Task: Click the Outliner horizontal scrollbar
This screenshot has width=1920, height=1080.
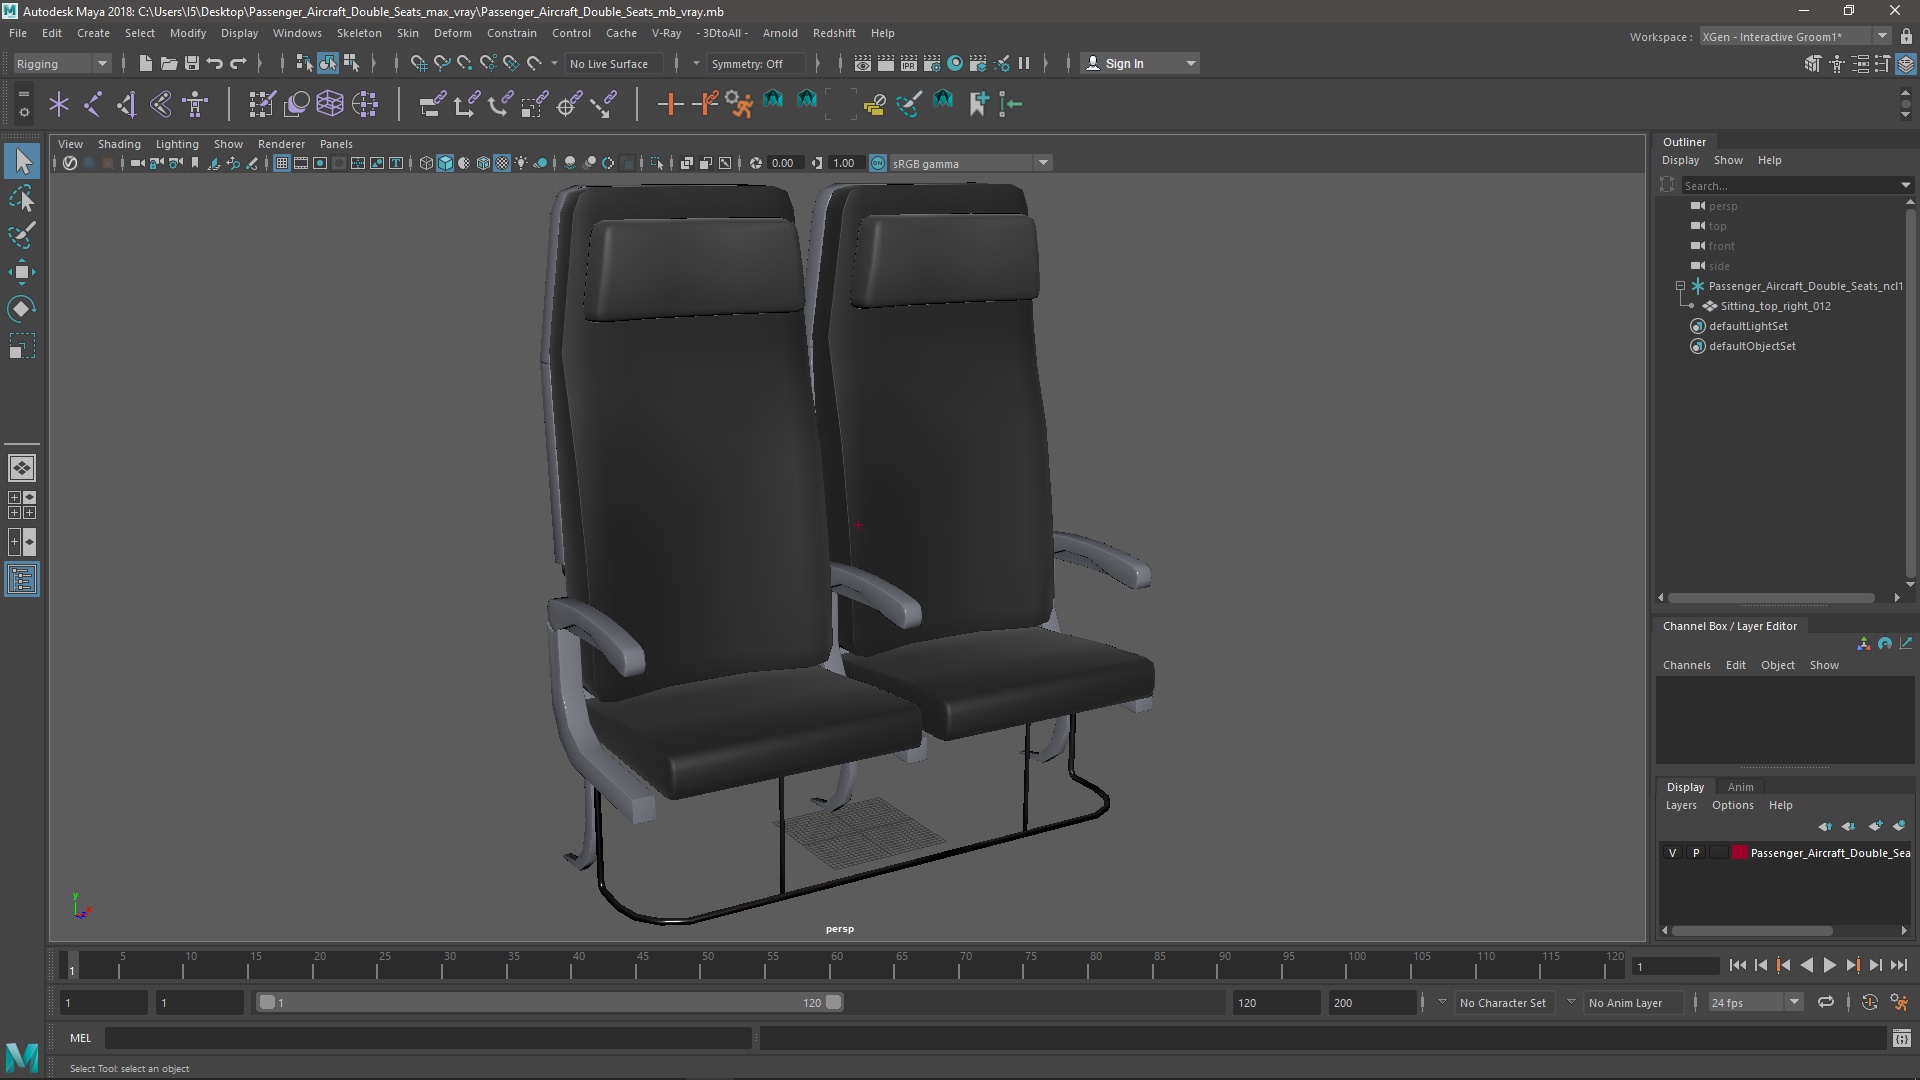Action: coord(1771,598)
